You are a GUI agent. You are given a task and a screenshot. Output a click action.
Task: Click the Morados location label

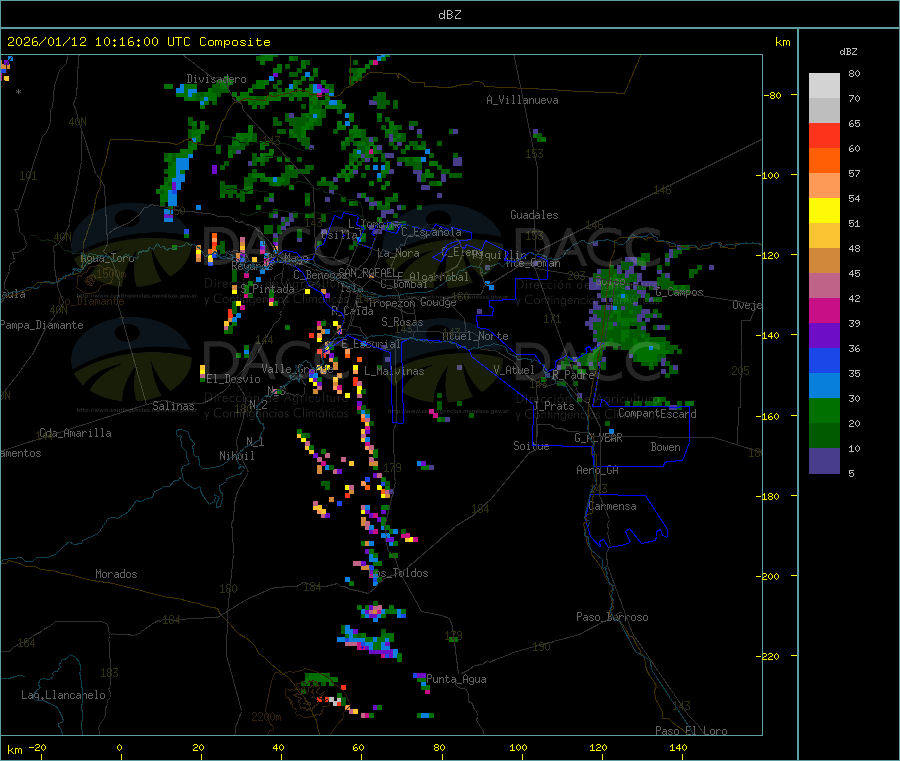[116, 574]
